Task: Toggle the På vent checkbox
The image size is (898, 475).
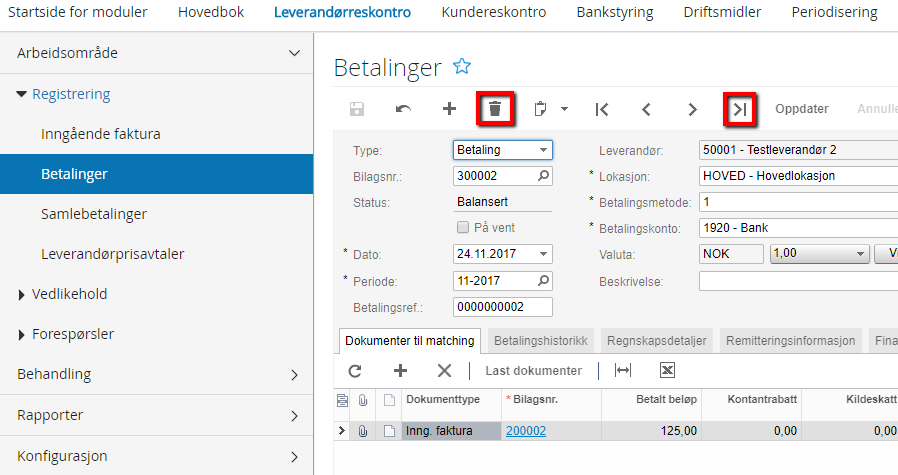Action: click(462, 227)
